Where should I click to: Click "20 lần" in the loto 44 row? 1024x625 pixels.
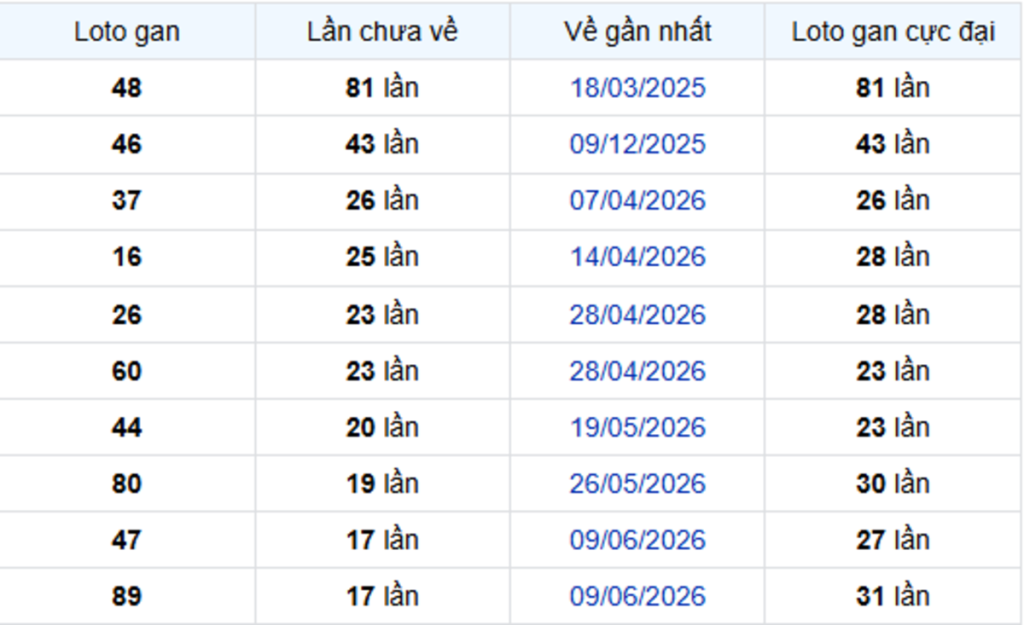[382, 427]
